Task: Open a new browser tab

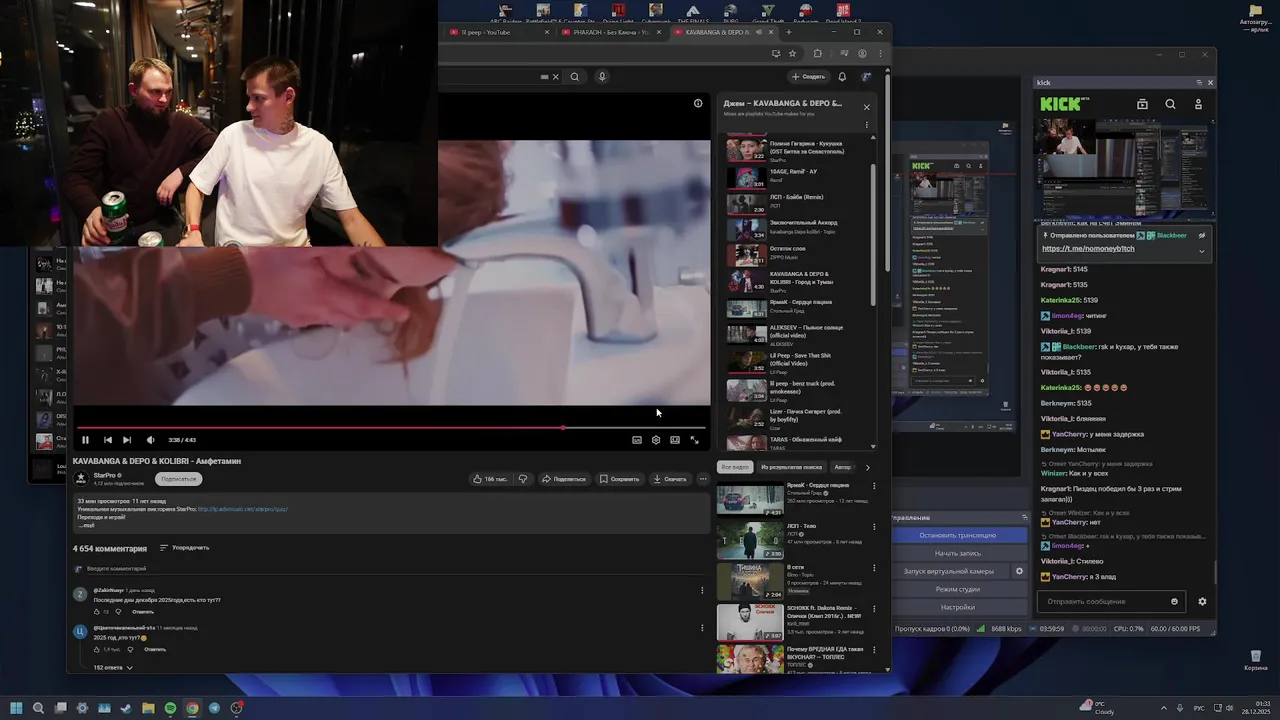Action: point(788,32)
